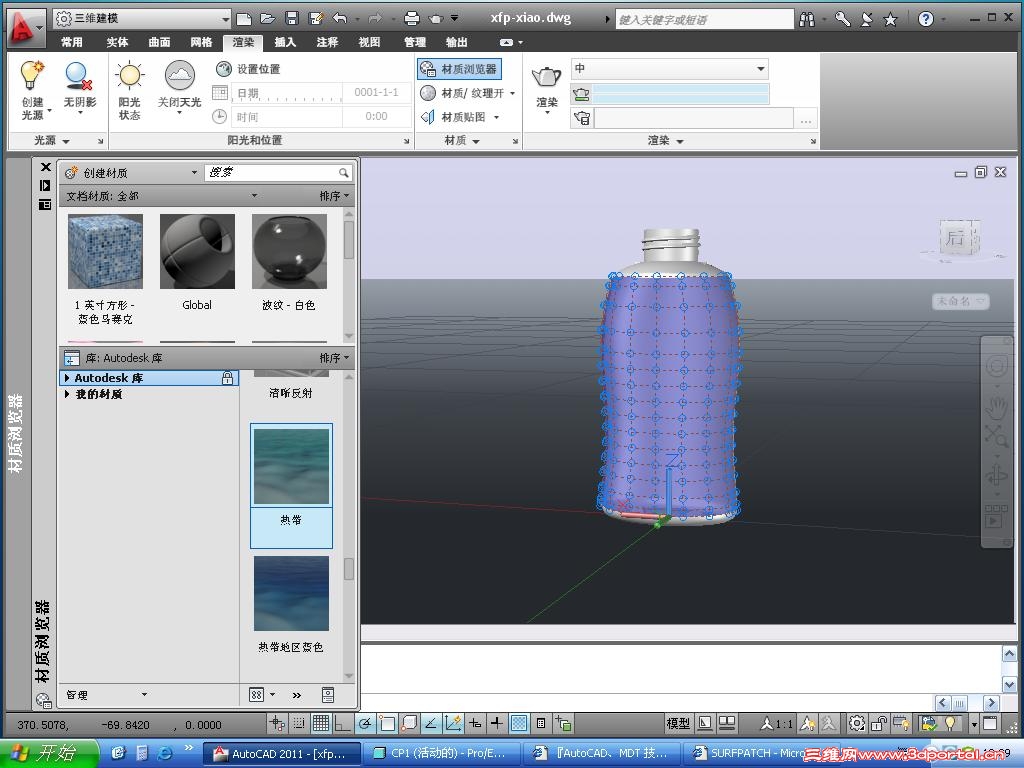The image size is (1024, 768).
Task: Click the Set Location (设置位置) globe icon
Action: point(223,69)
